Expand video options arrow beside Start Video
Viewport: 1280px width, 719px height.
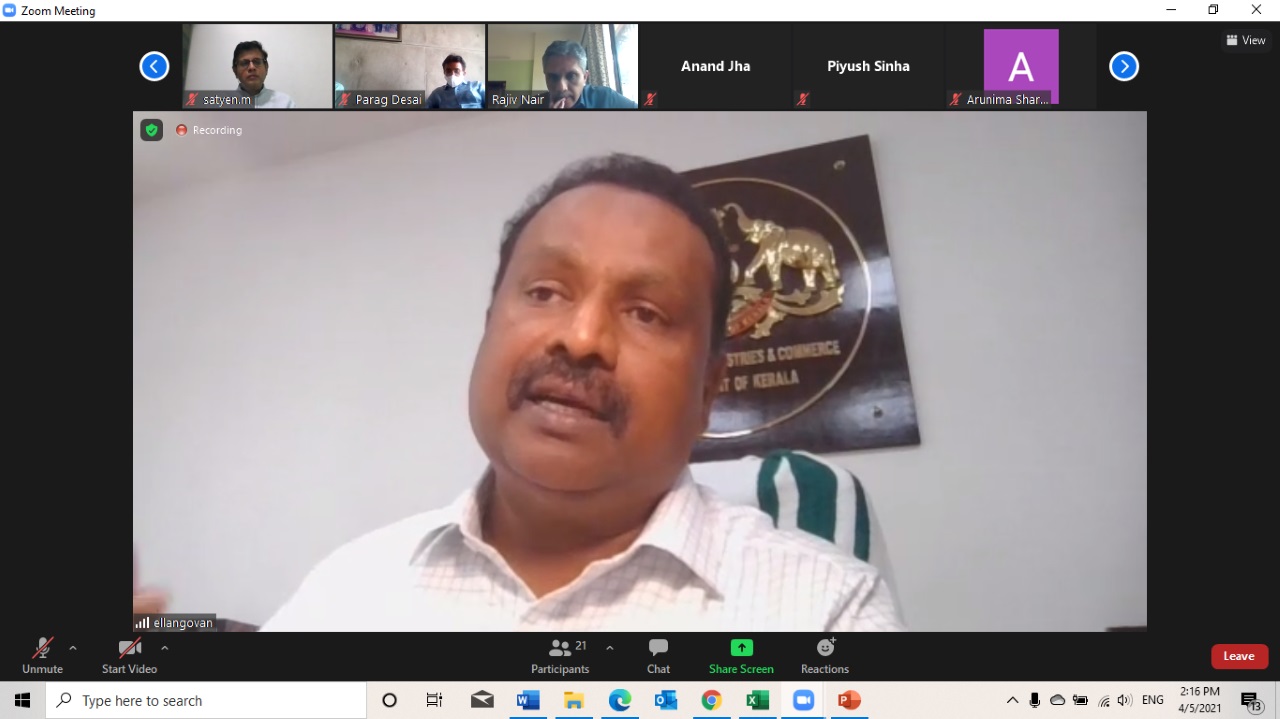pos(165,648)
